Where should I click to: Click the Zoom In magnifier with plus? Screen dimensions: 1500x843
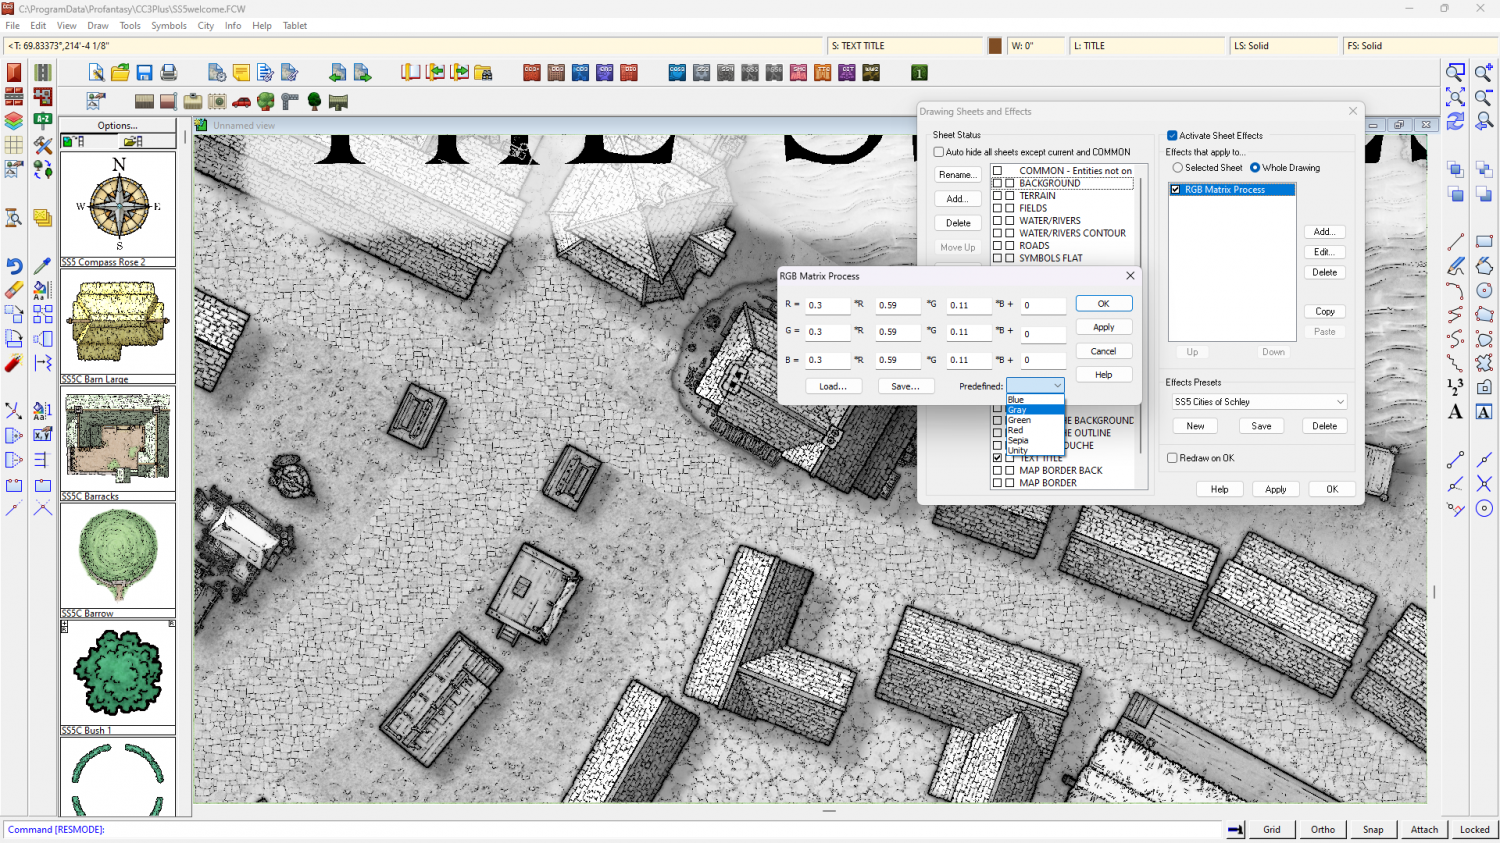pos(1484,73)
